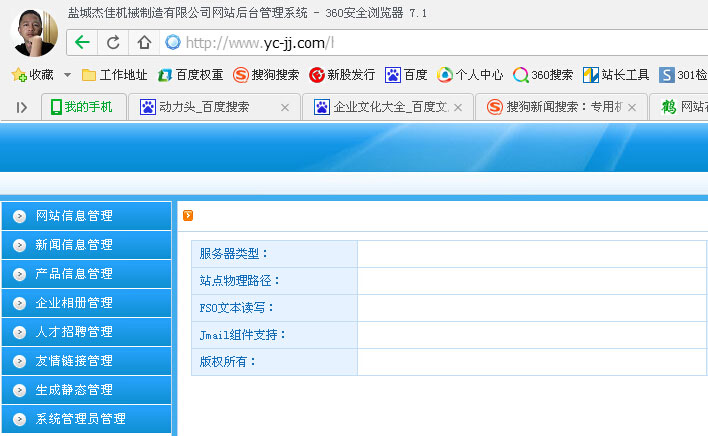
Task: Open the 工作地址 bookmark folder
Action: pyautogui.click(x=114, y=75)
